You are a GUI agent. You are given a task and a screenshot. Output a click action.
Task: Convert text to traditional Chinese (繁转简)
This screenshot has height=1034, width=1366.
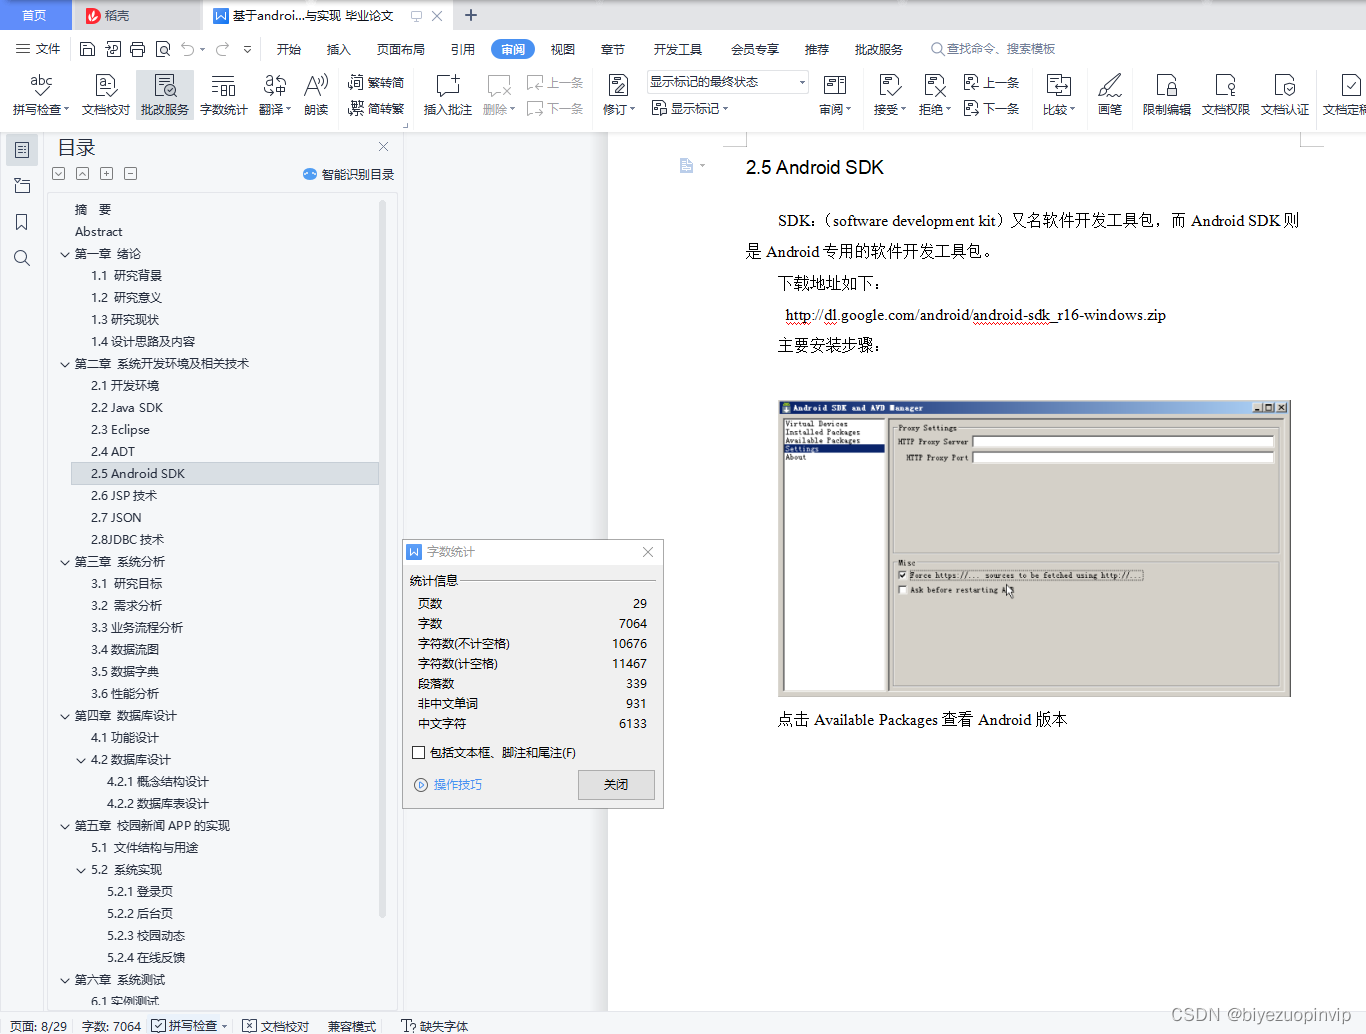click(x=376, y=82)
